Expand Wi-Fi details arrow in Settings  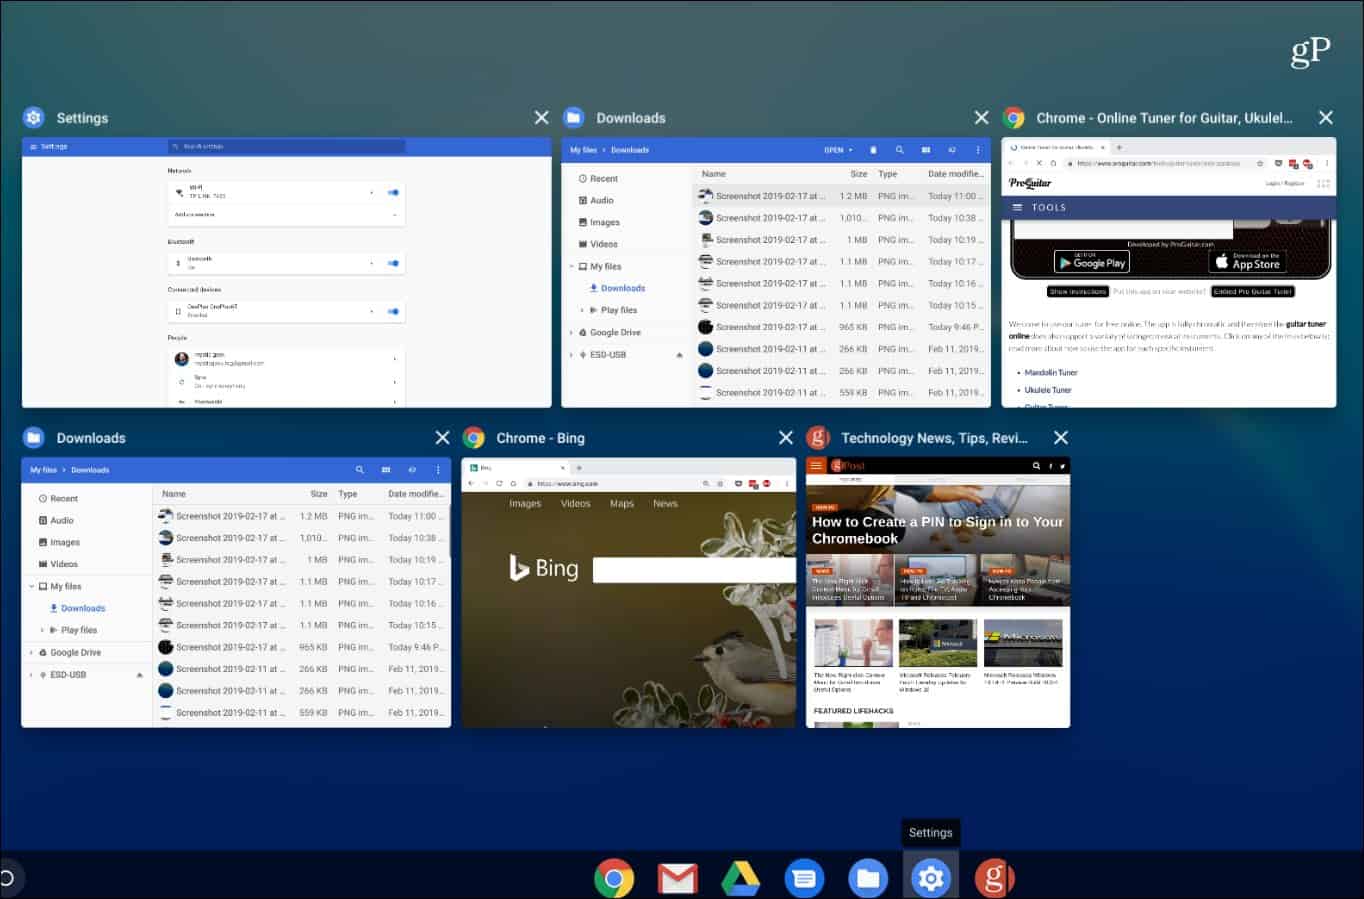click(372, 192)
